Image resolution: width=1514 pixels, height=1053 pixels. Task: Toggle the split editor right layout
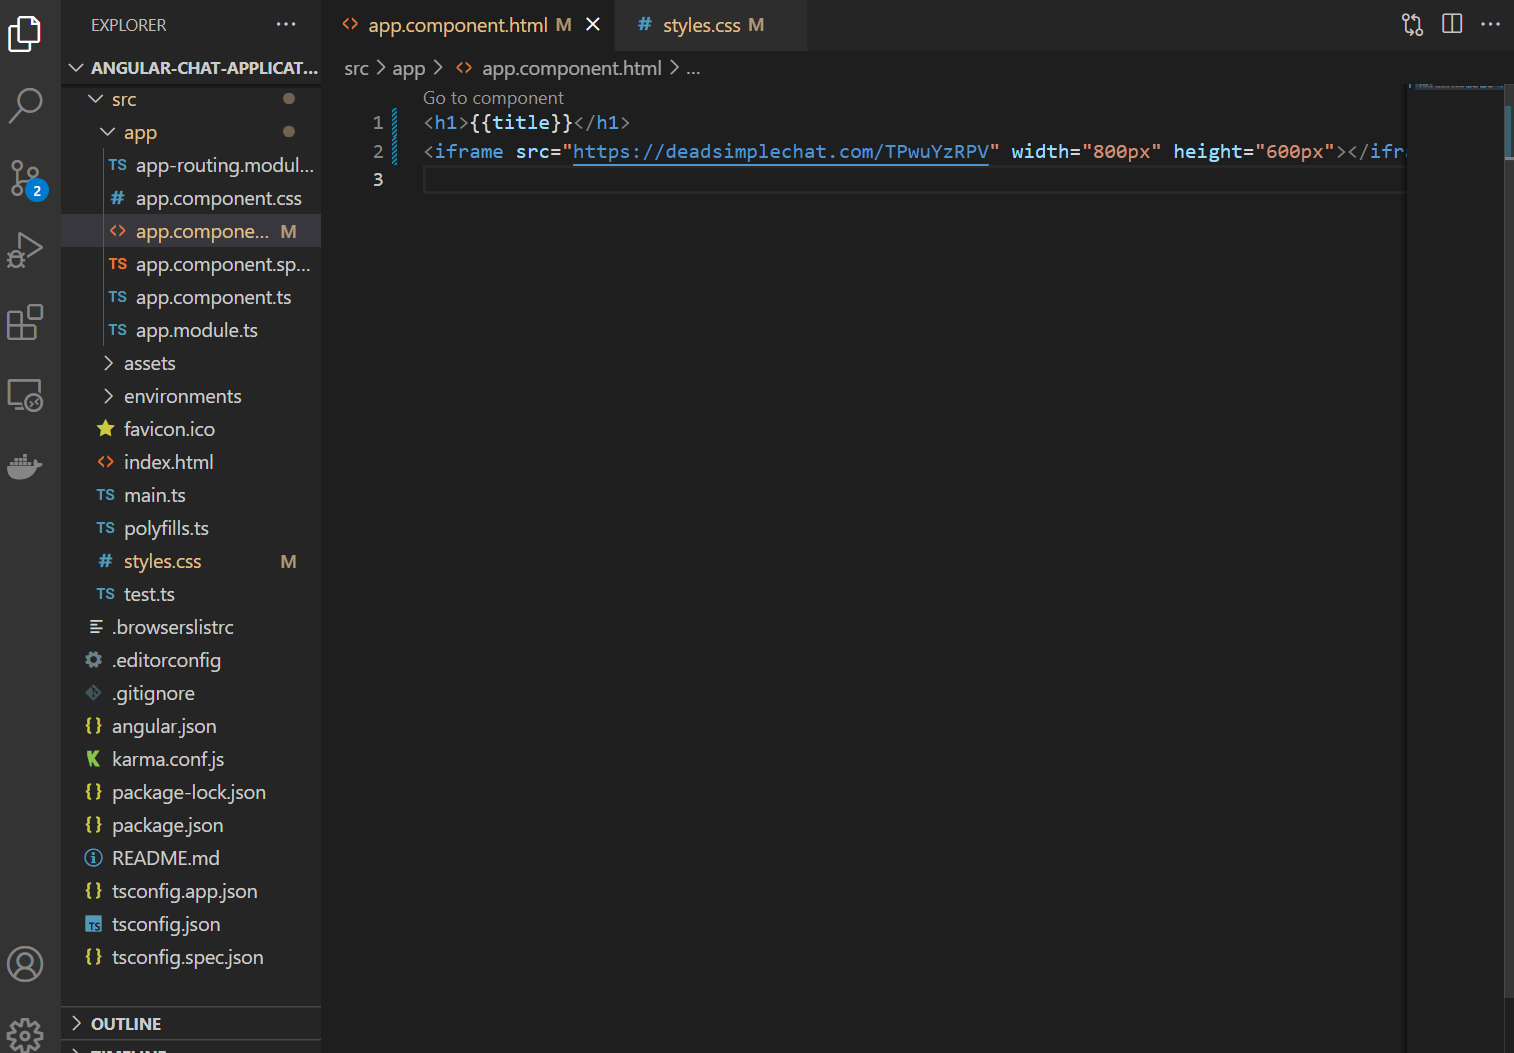pos(1452,24)
